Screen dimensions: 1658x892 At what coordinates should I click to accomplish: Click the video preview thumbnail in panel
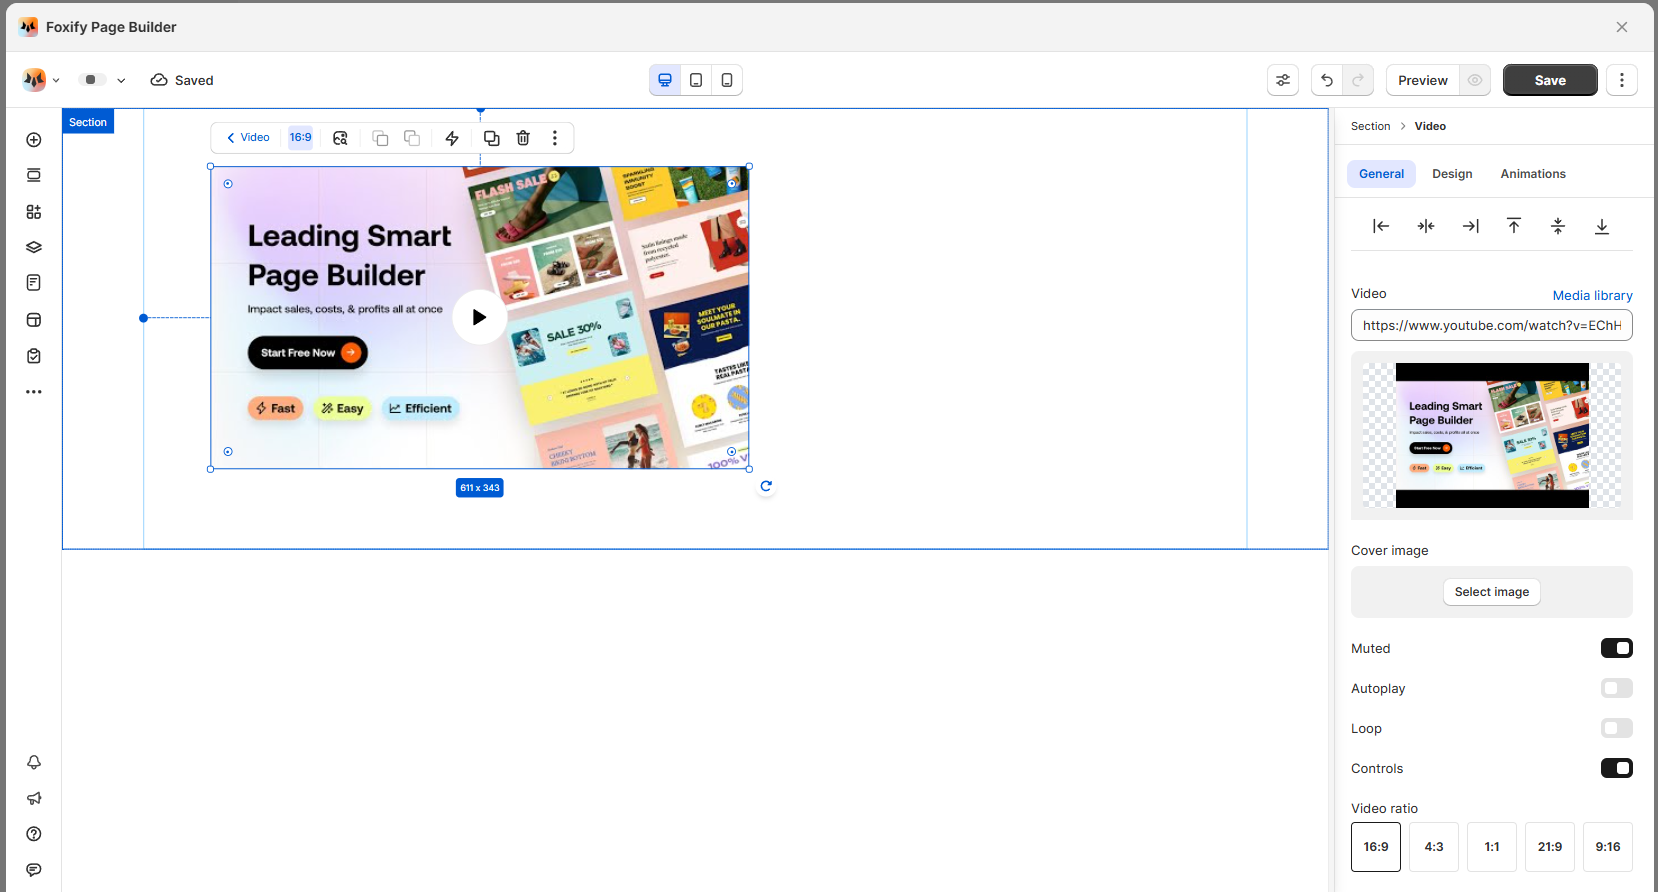pos(1492,435)
